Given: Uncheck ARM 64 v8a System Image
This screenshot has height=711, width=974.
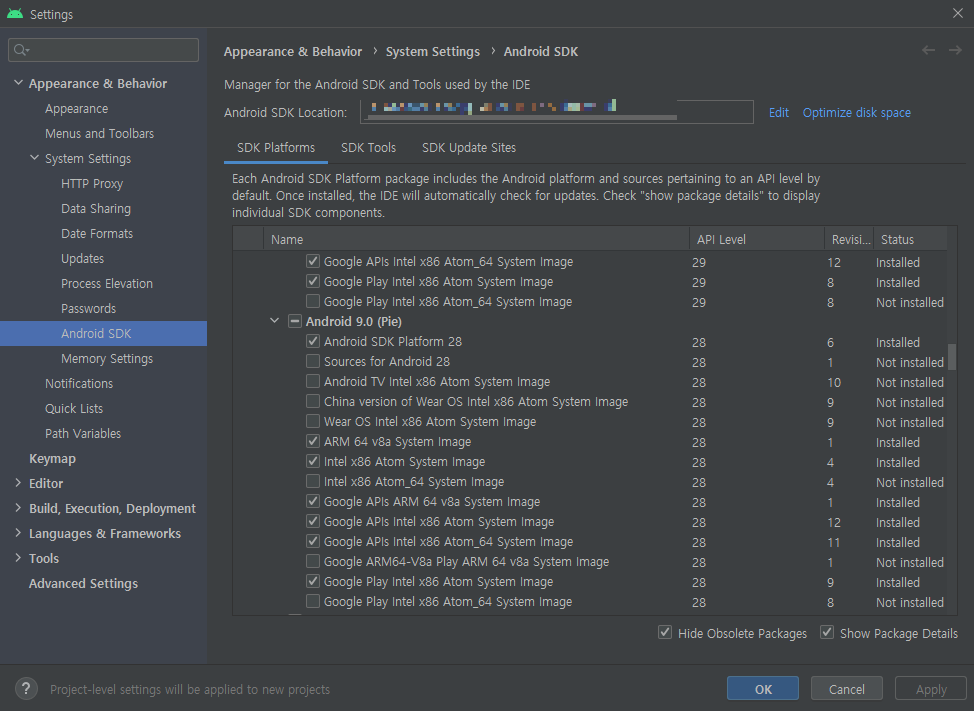Looking at the screenshot, I should tap(313, 441).
